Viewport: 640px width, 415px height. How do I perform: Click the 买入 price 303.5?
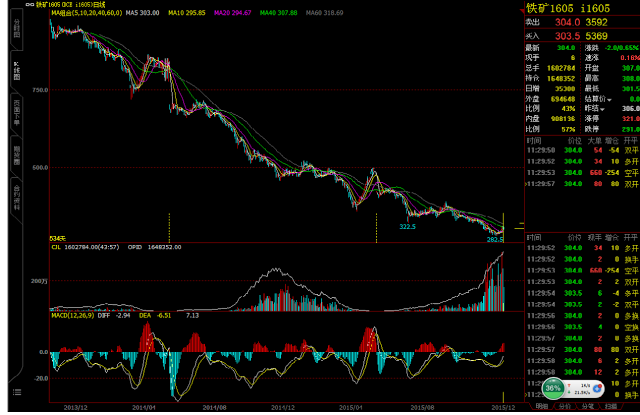click(567, 36)
